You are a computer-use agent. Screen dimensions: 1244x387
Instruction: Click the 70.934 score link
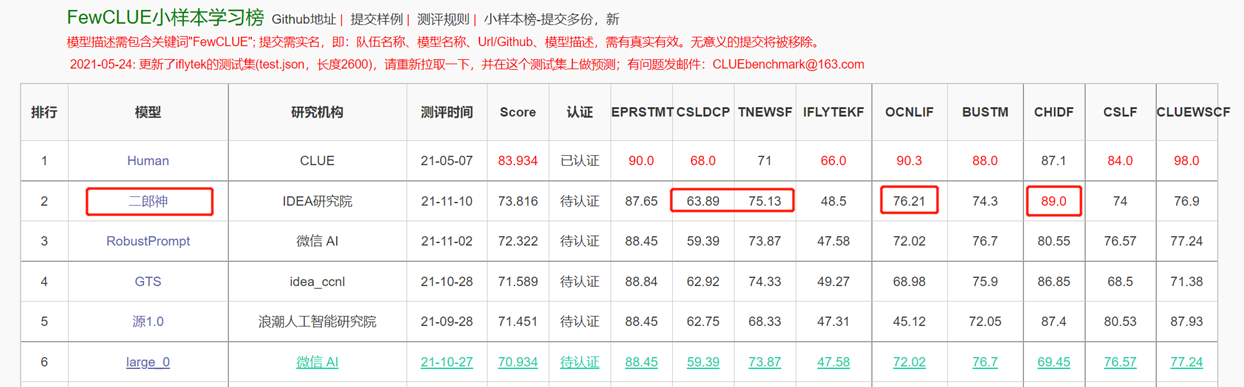[518, 362]
